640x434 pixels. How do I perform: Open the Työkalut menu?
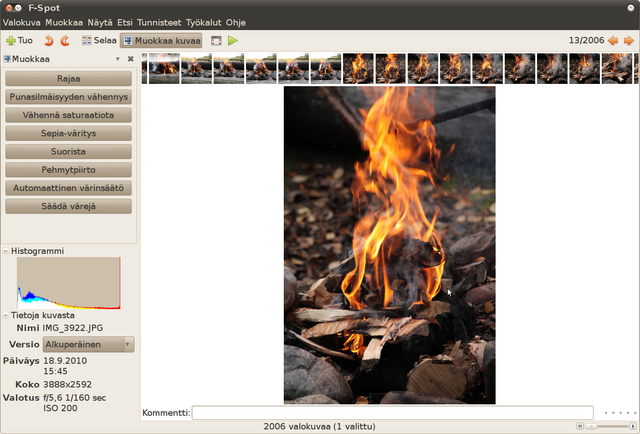[204, 21]
